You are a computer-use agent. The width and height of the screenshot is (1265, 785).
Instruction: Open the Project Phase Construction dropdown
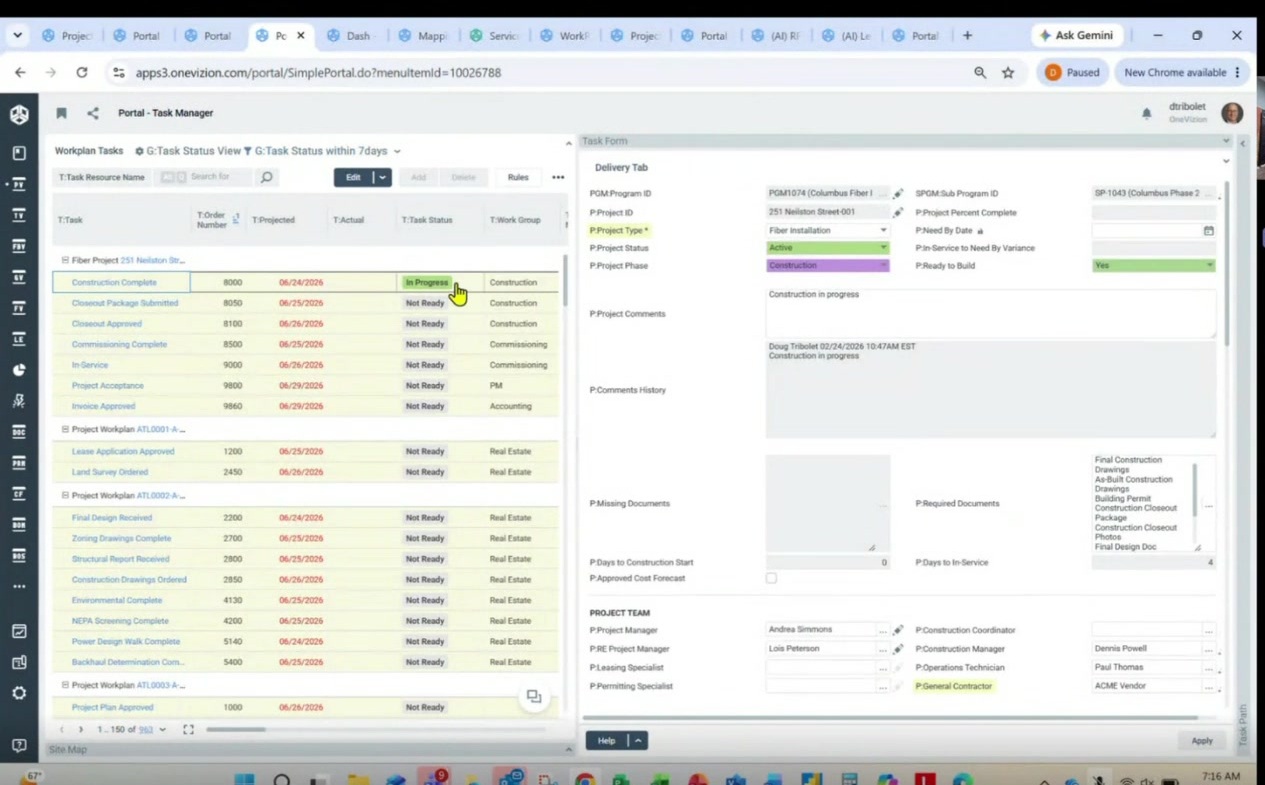click(x=827, y=266)
